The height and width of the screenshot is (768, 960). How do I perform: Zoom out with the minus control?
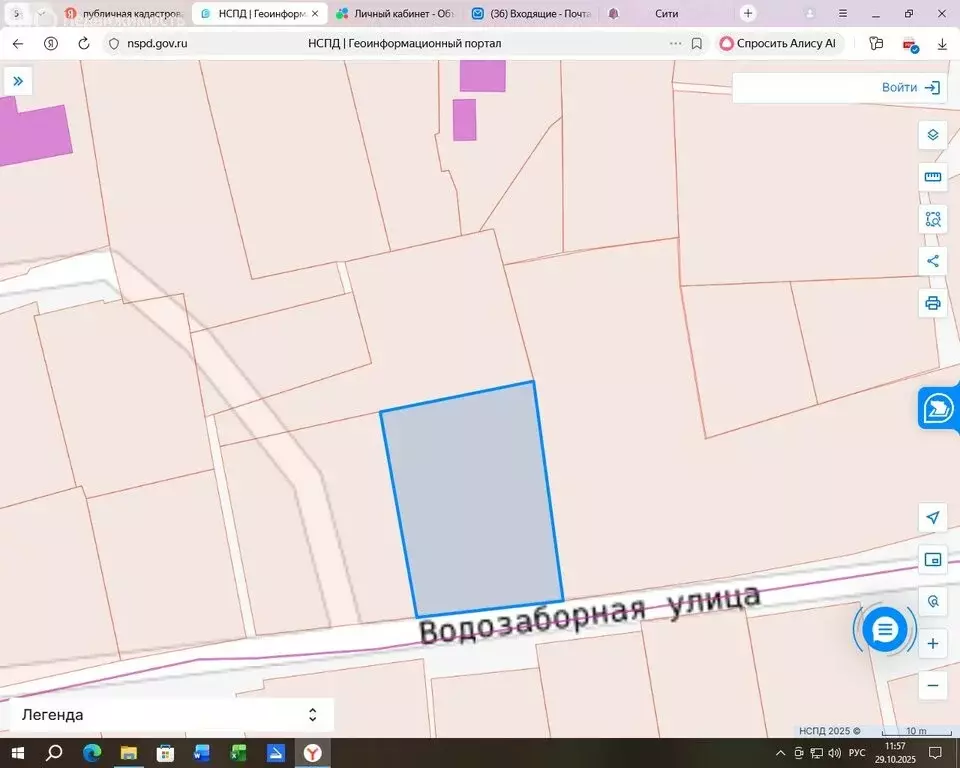tap(932, 687)
